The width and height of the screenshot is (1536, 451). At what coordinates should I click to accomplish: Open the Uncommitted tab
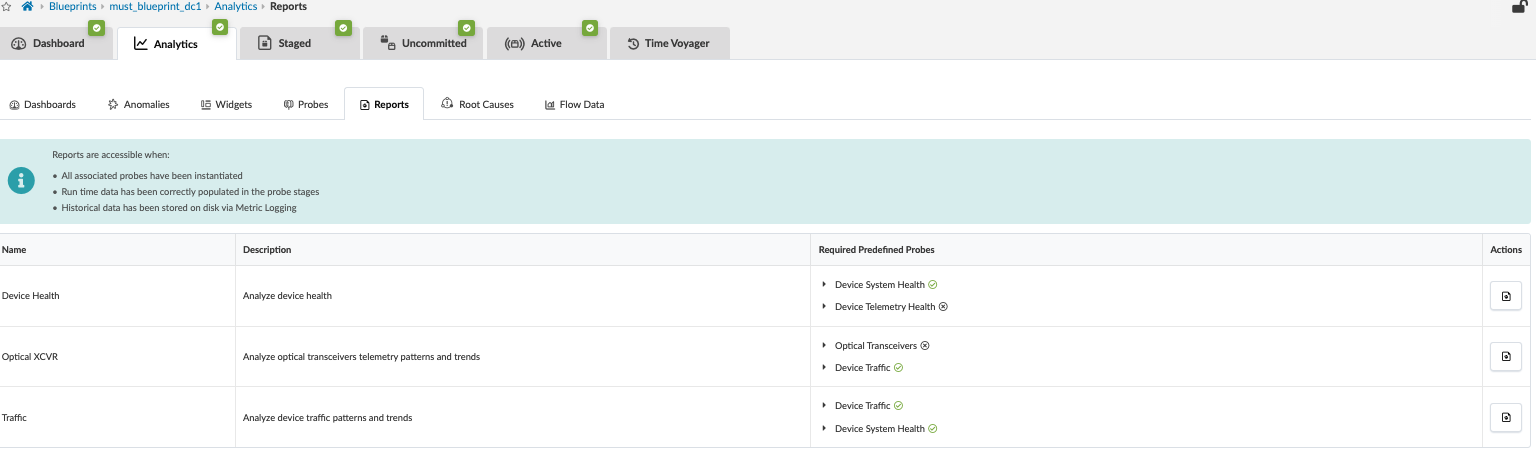pyautogui.click(x=424, y=44)
